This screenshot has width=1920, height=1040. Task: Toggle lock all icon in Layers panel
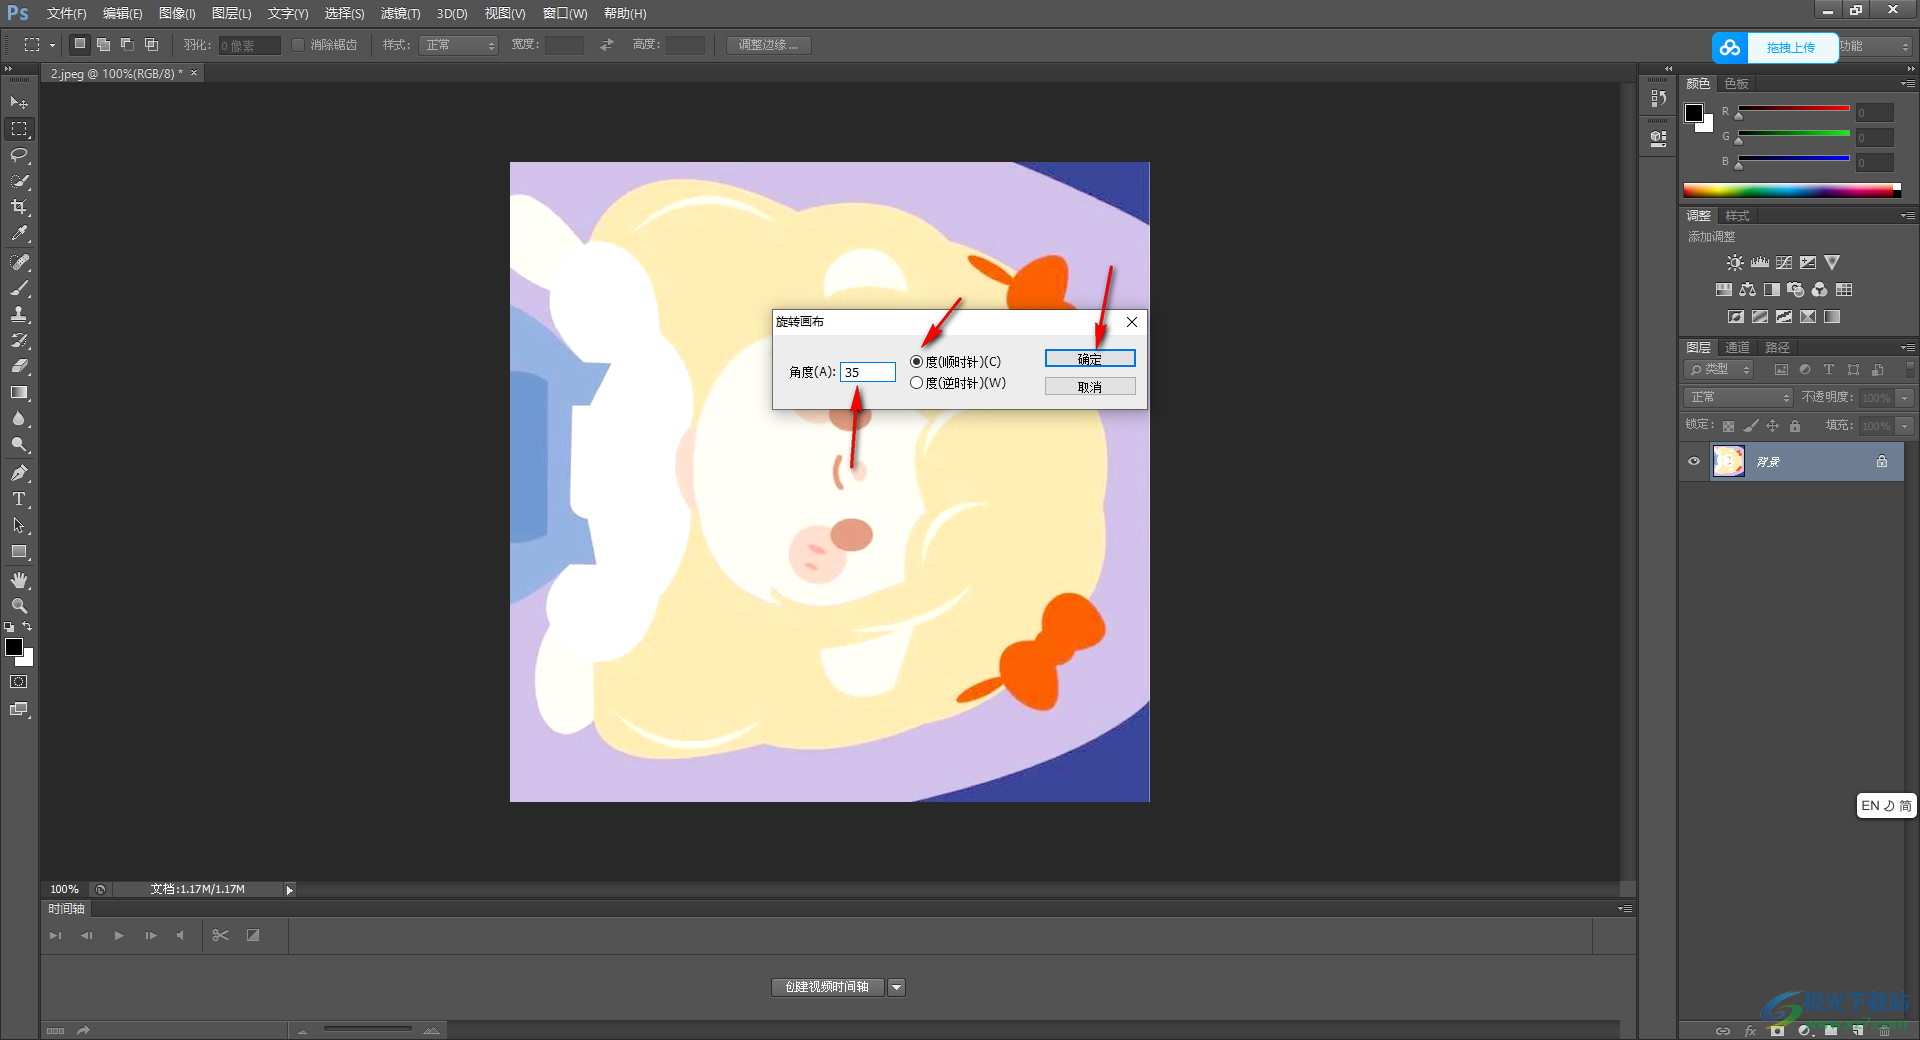[x=1795, y=426]
